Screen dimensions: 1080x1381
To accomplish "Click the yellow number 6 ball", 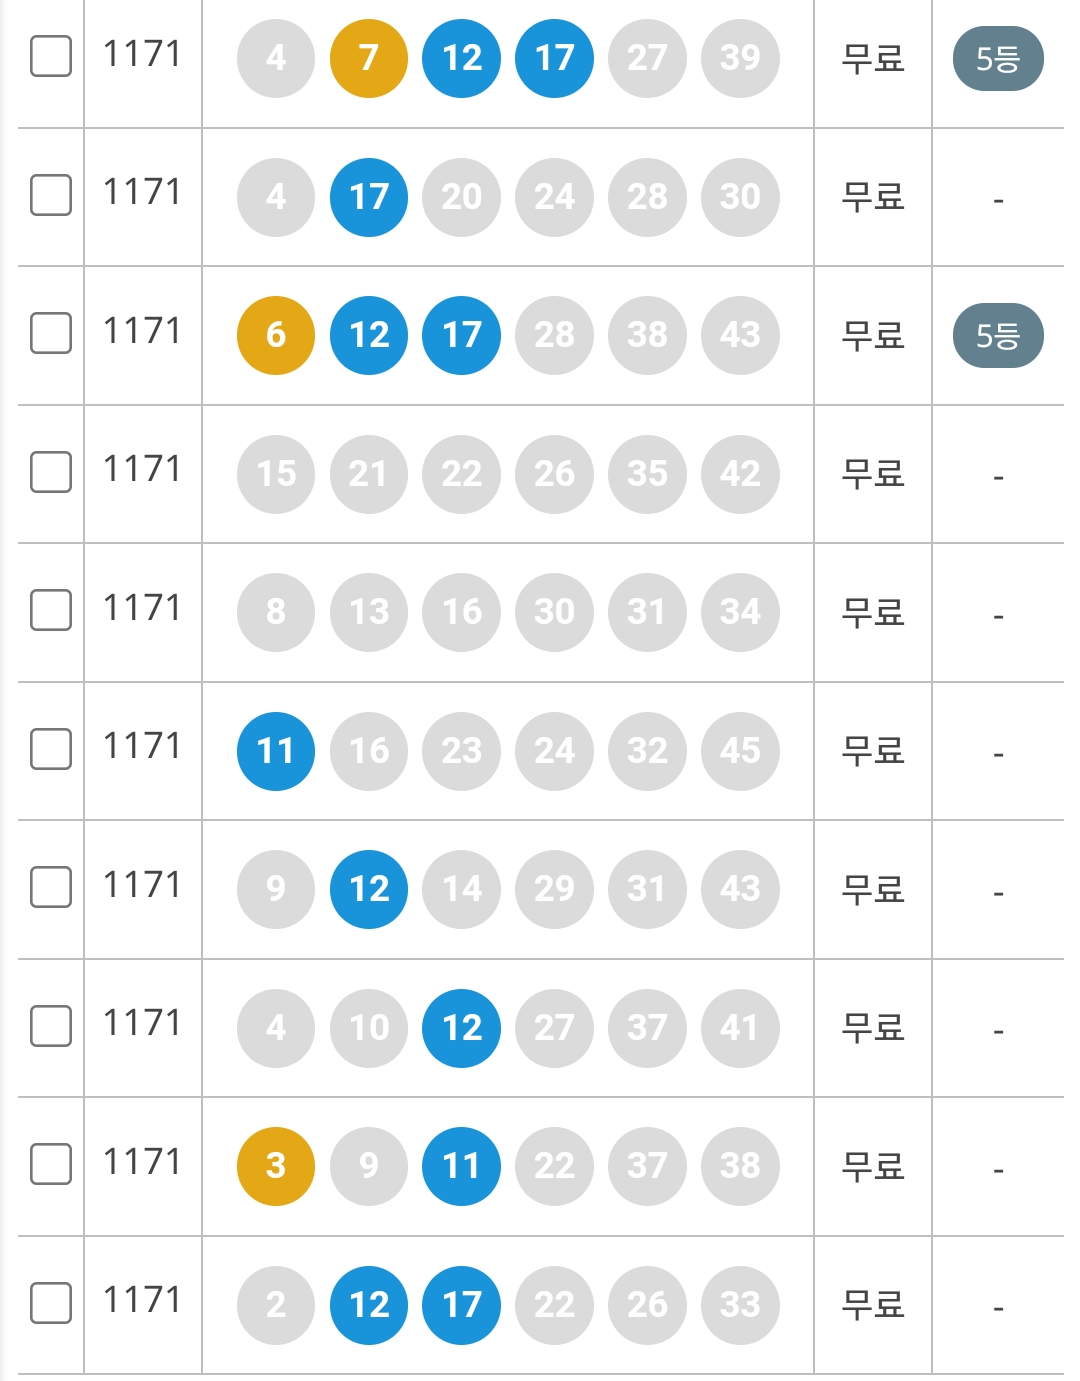I will [x=276, y=335].
